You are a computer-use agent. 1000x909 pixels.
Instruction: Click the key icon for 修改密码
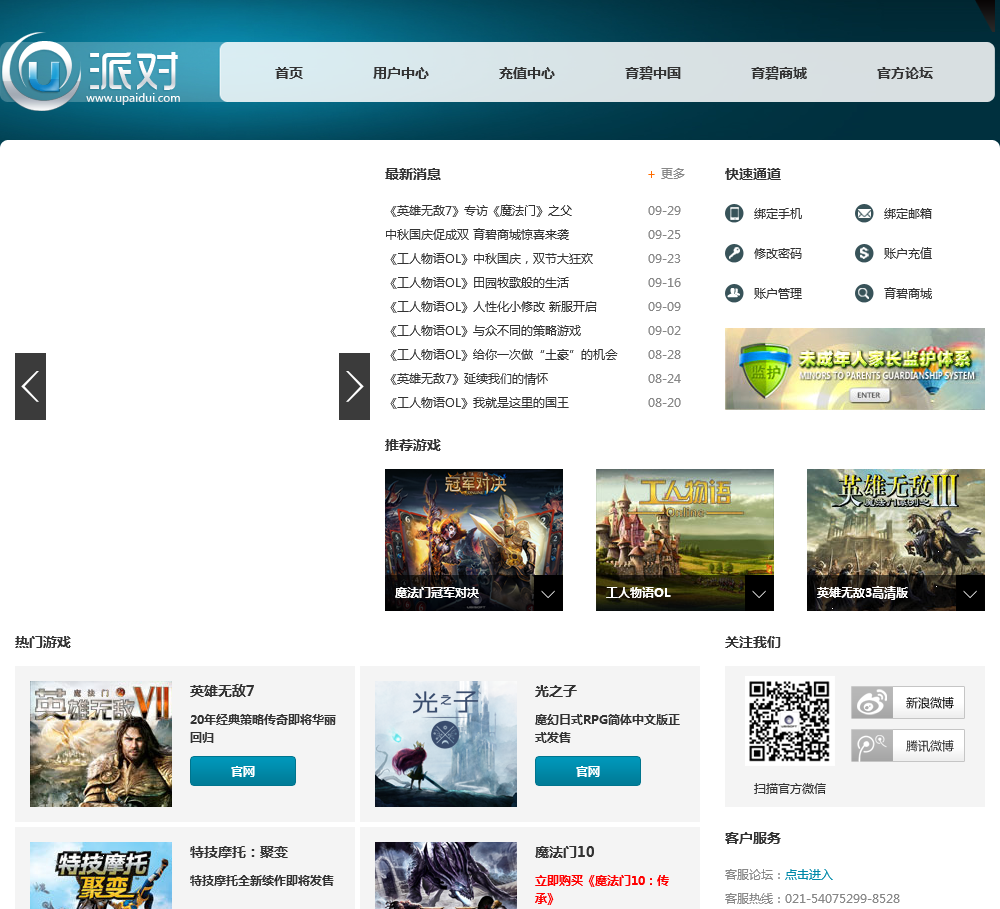tap(734, 253)
